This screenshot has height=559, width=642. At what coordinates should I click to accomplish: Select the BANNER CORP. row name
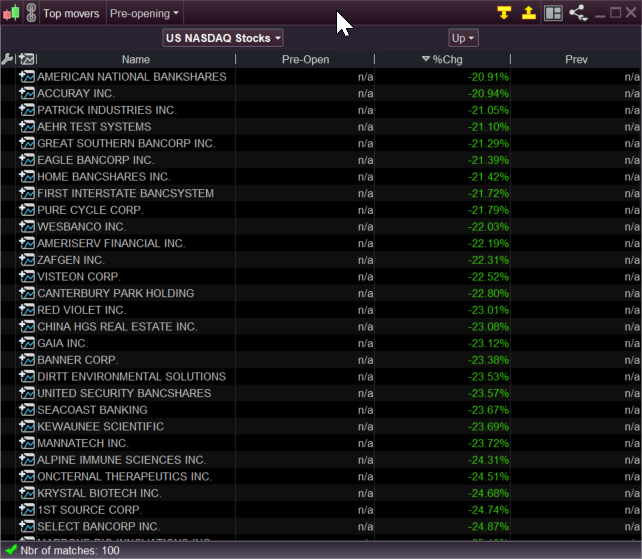[x=78, y=360]
